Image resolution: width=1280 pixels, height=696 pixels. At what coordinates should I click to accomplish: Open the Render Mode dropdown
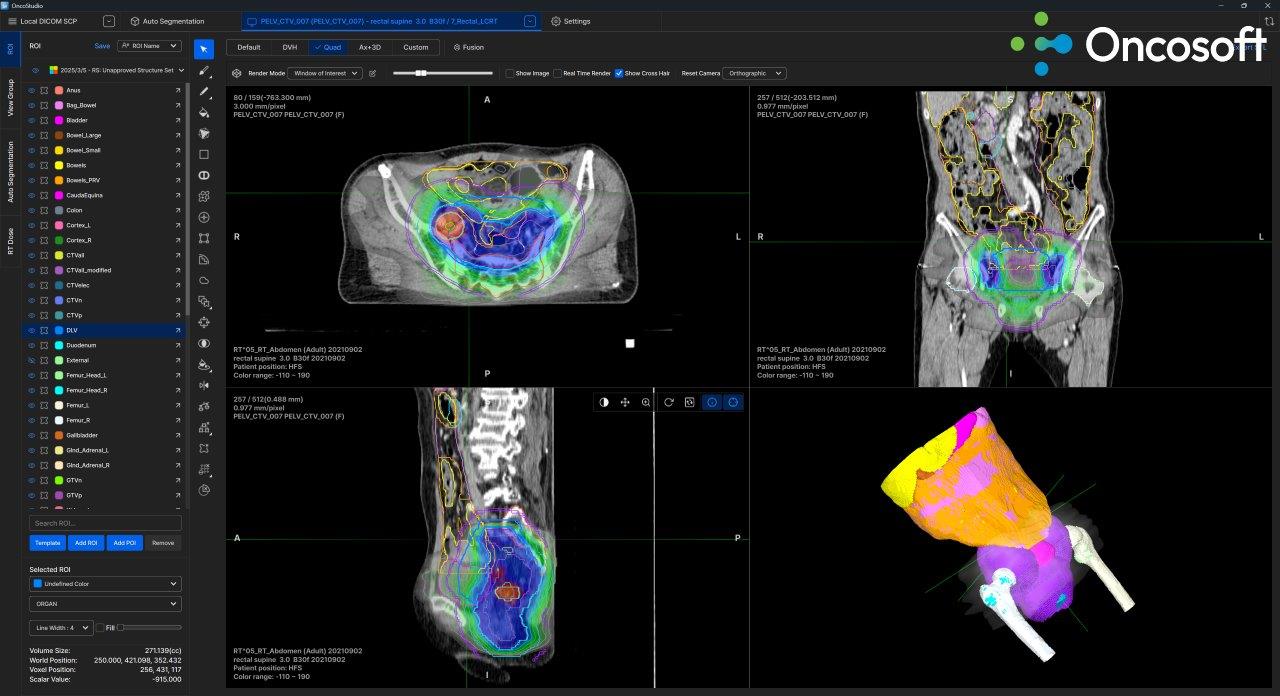[324, 73]
